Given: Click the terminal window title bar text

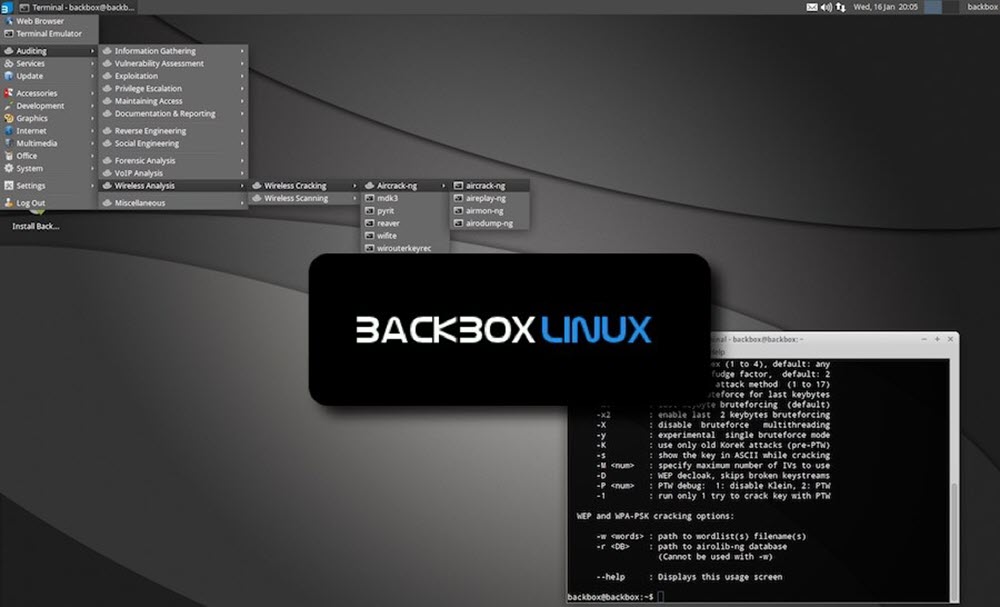Looking at the screenshot, I should (756, 339).
